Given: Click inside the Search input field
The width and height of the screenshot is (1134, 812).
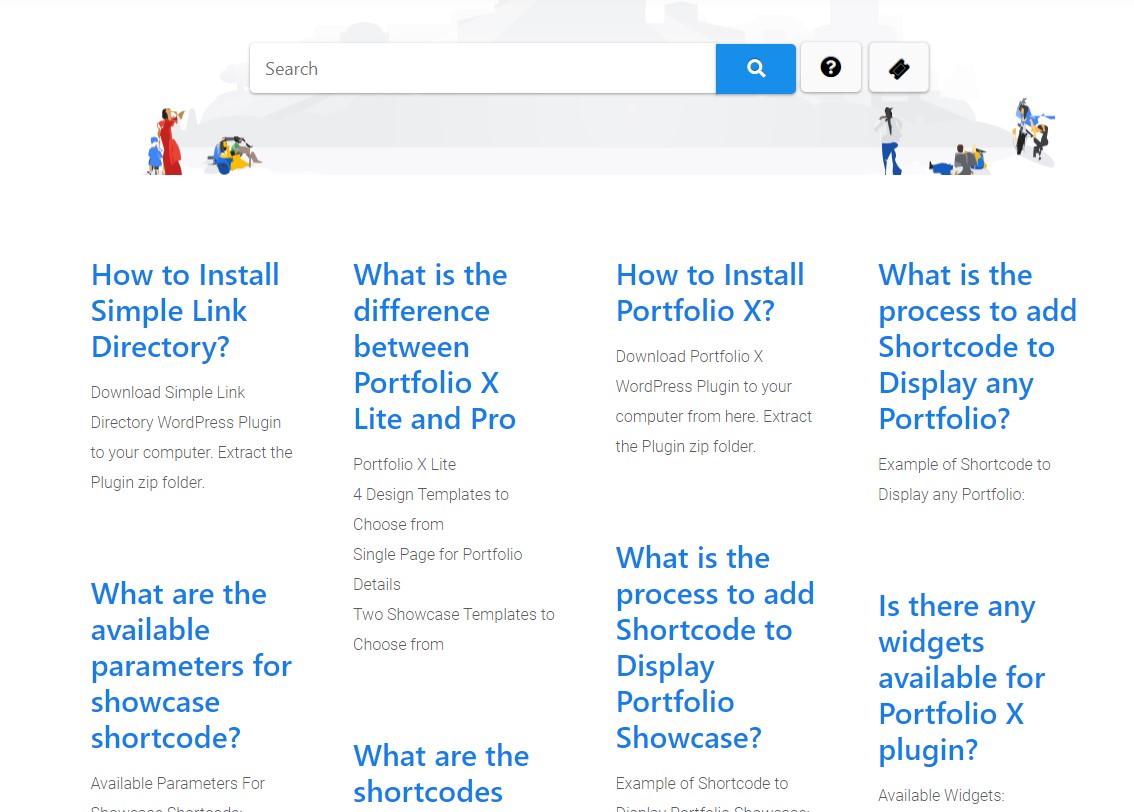Looking at the screenshot, I should [480, 68].
